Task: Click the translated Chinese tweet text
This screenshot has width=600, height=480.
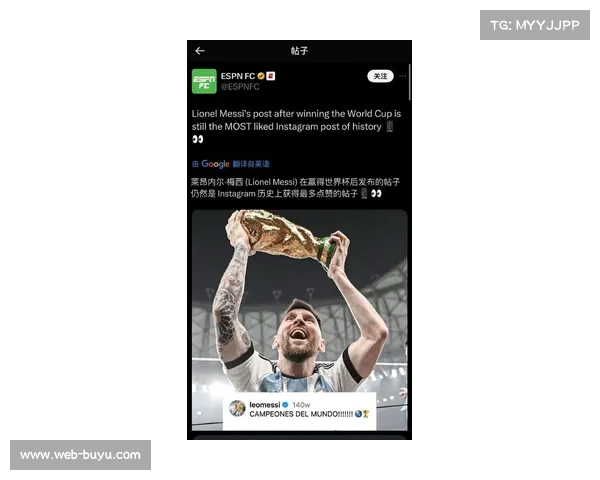Action: 295,188
